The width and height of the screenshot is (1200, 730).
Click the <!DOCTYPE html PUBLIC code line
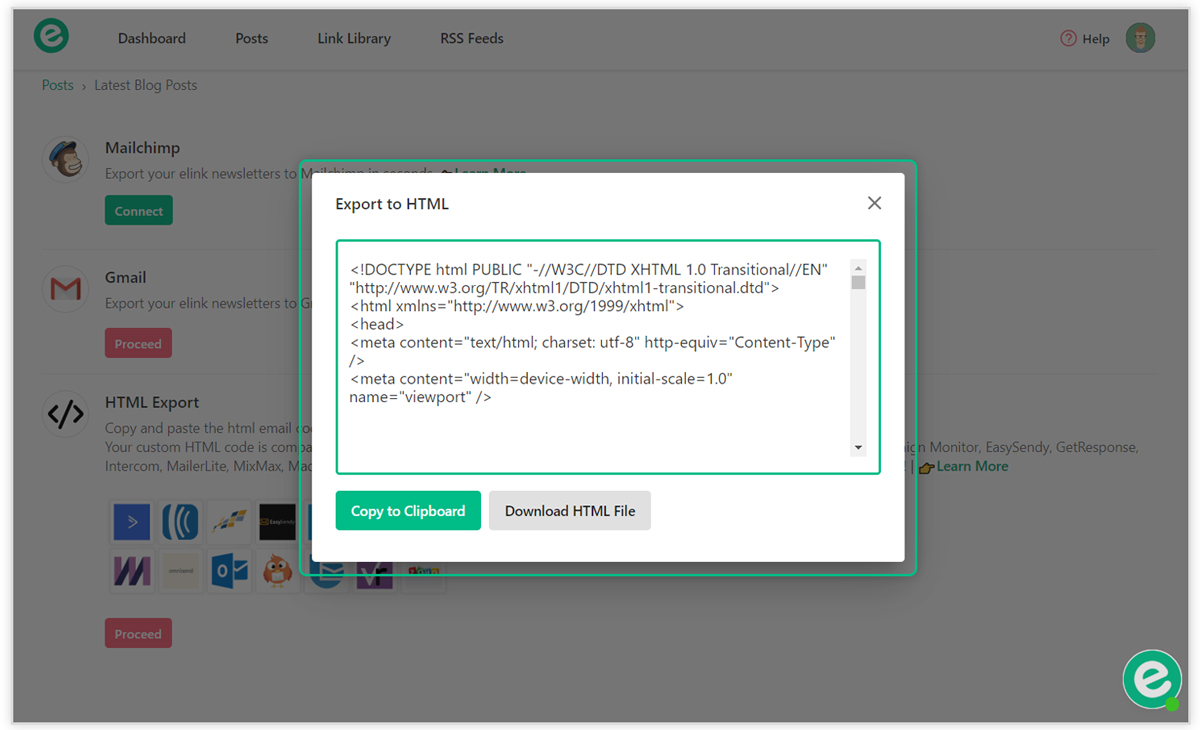pos(589,269)
